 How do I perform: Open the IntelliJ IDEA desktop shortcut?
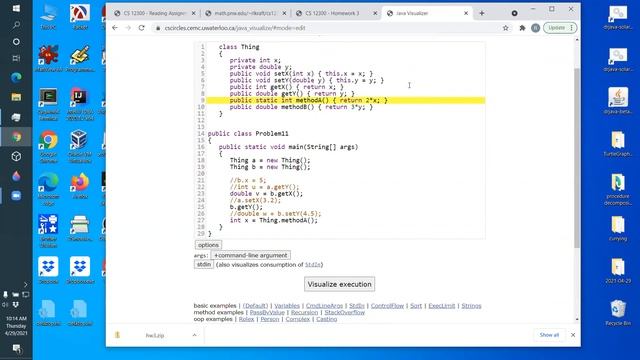click(80, 104)
